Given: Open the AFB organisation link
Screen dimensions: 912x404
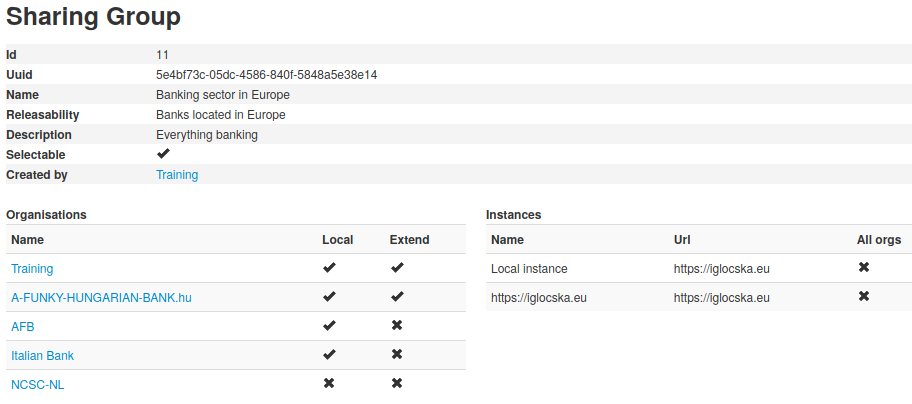Looking at the screenshot, I should [x=23, y=327].
